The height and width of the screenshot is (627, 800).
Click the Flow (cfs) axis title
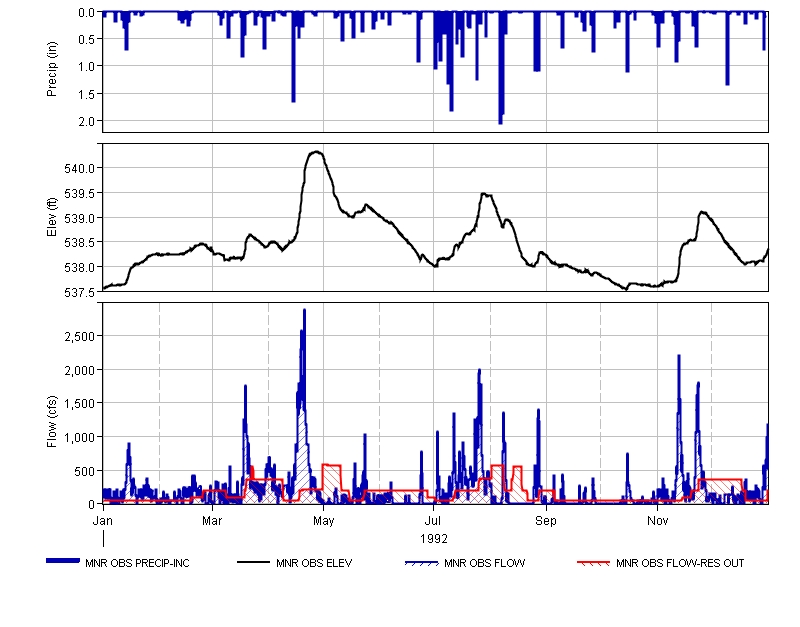click(52, 421)
